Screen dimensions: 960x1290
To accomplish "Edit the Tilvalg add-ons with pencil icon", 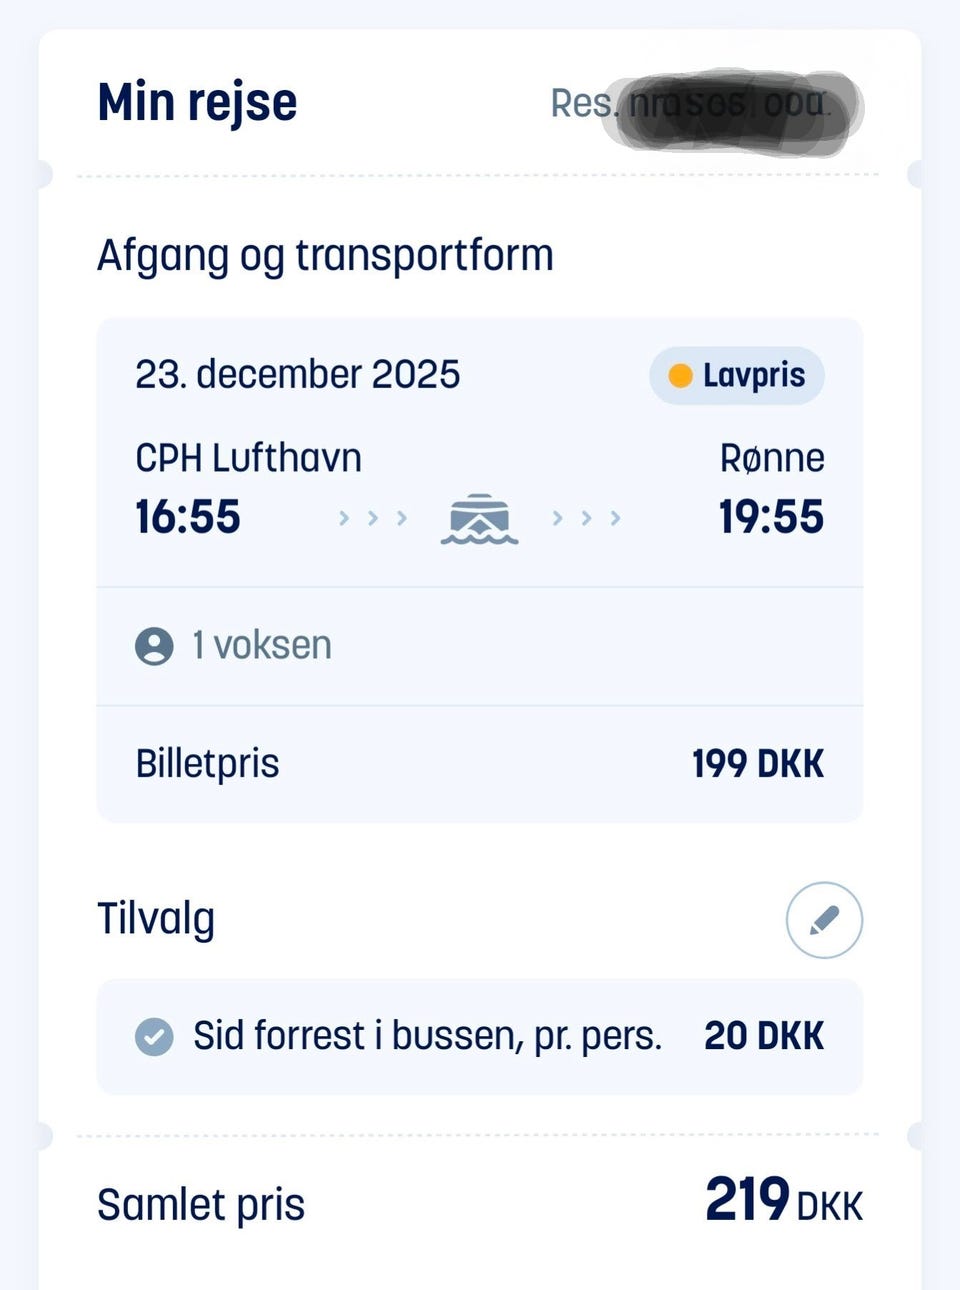I will point(824,920).
